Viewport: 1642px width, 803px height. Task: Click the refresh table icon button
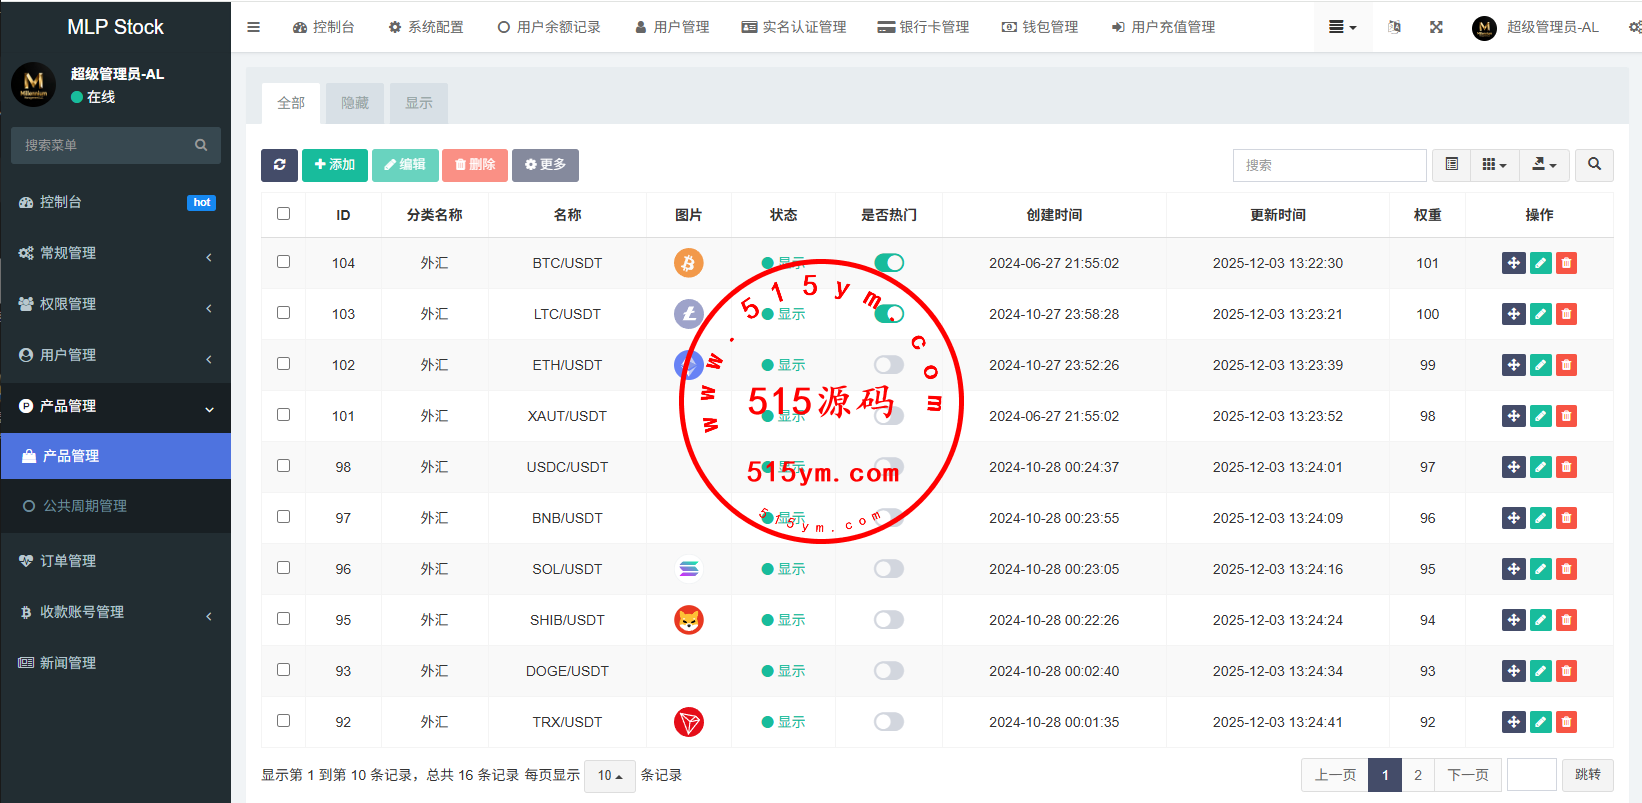tap(279, 165)
